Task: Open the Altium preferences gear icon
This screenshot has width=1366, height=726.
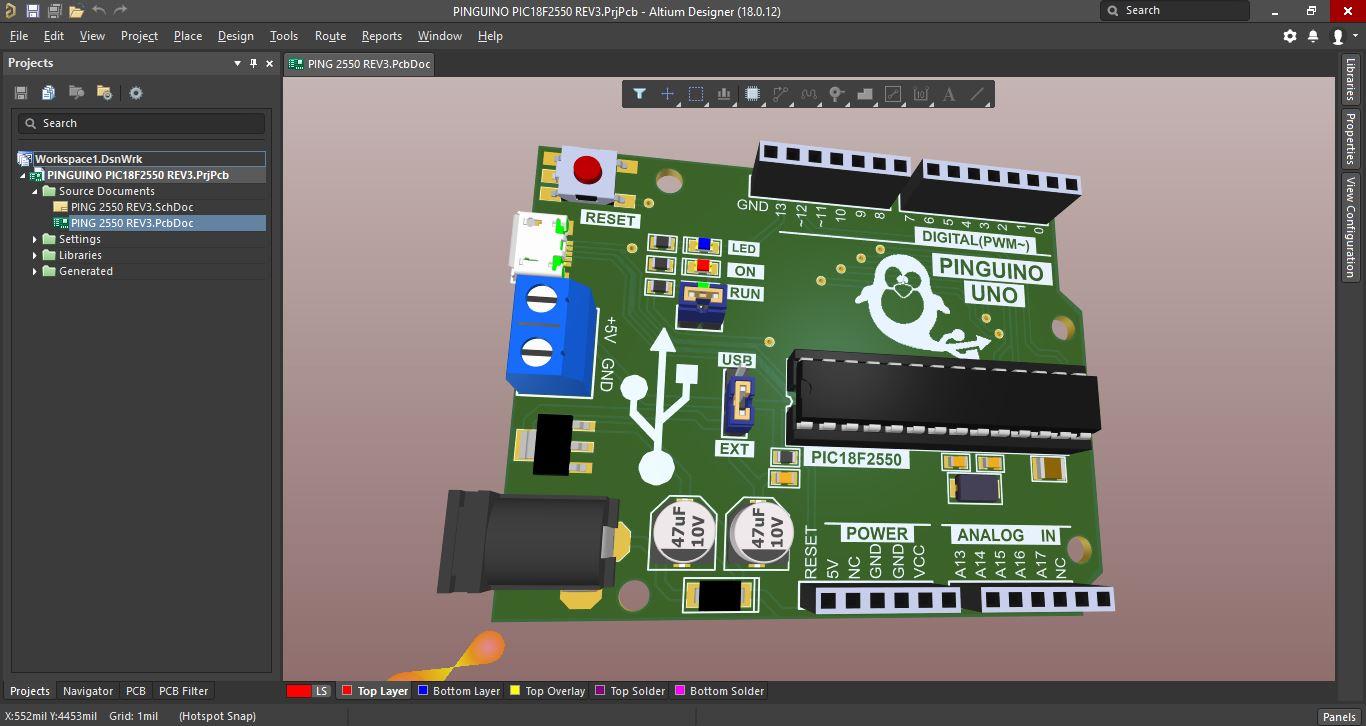Action: 1290,36
